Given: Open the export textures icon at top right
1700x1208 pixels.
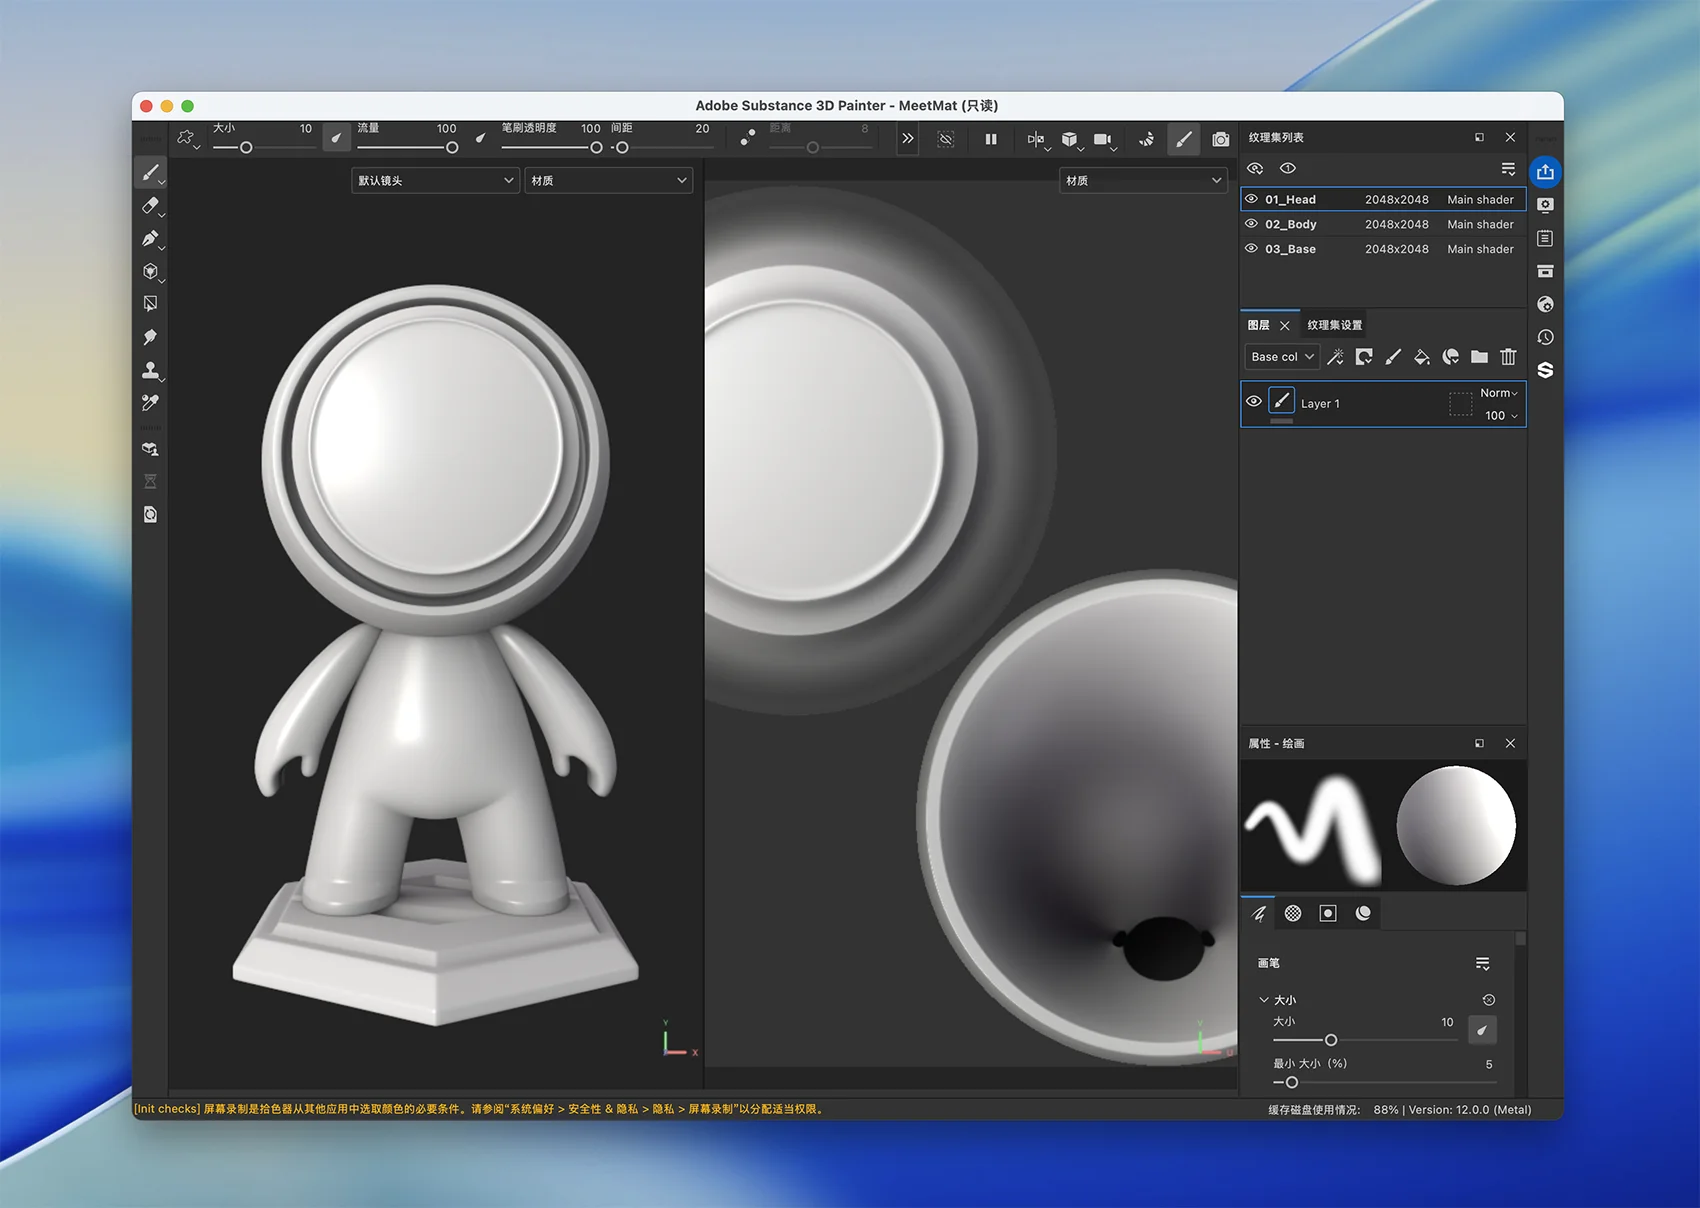Looking at the screenshot, I should 1545,172.
